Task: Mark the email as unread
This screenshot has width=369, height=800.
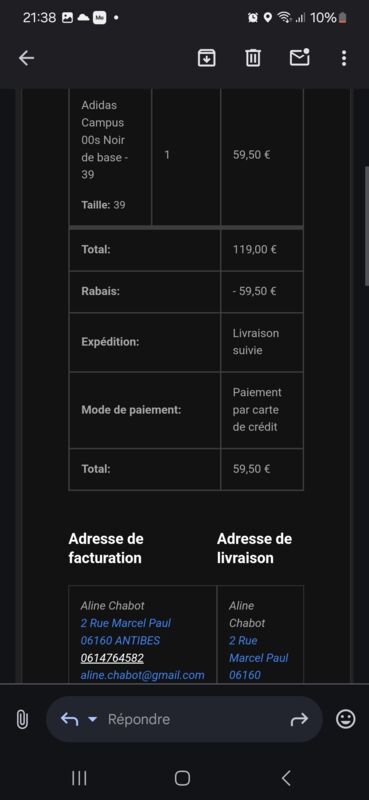Action: tap(300, 58)
